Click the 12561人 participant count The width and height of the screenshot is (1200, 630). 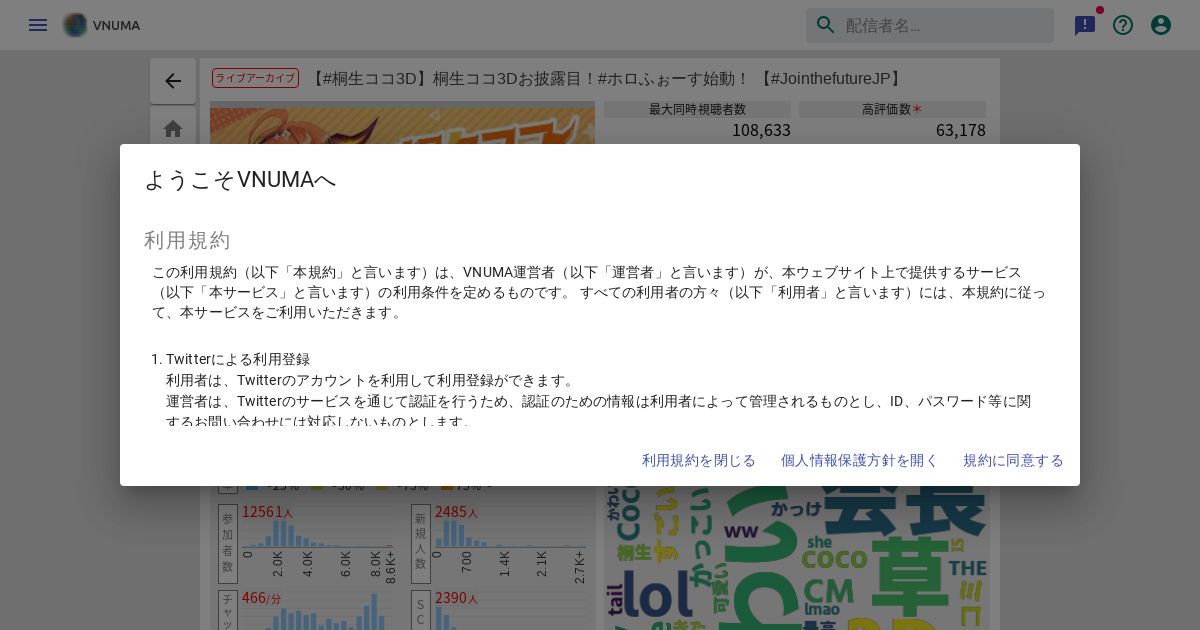[x=267, y=512]
